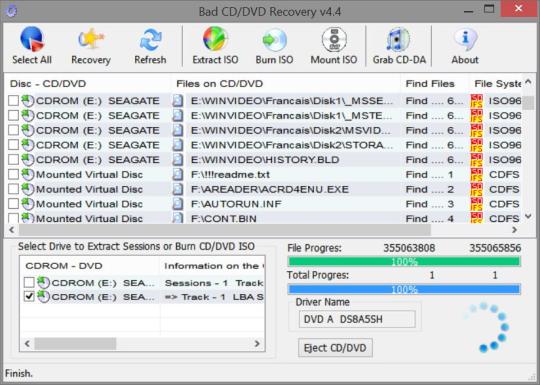540x385 pixels.
Task: Click file icon for _MSSE... row
Action: pyautogui.click(x=178, y=101)
